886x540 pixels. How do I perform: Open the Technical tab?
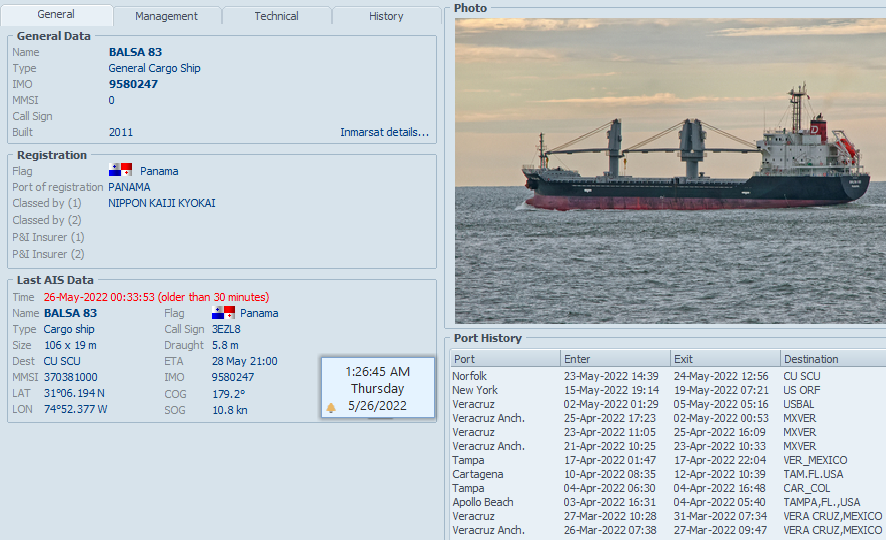[x=276, y=16]
